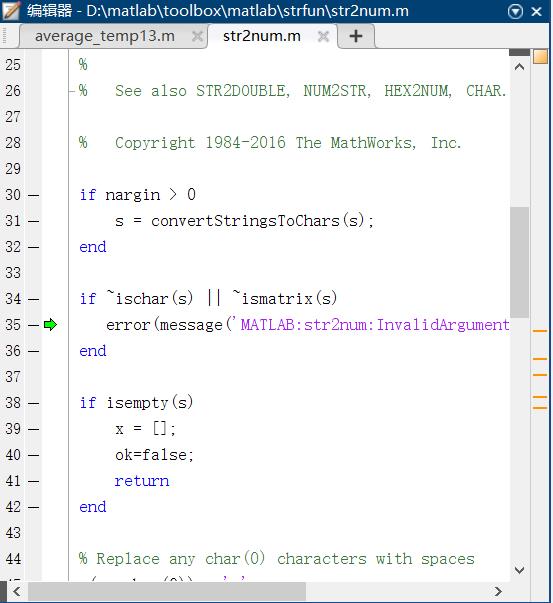This screenshot has height=603, width=553.
Task: Set a breakpoint dash on line 30
Action: pos(33,195)
